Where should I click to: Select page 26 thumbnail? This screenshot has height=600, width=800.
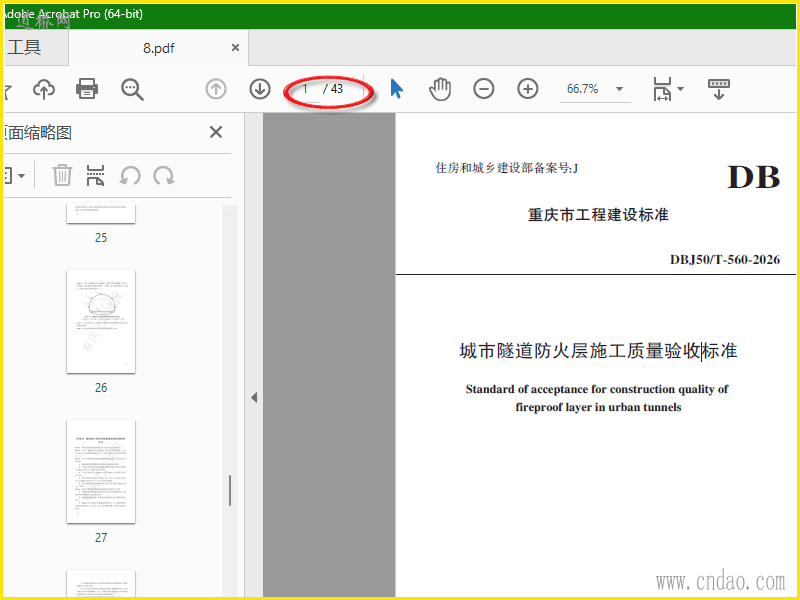point(101,322)
